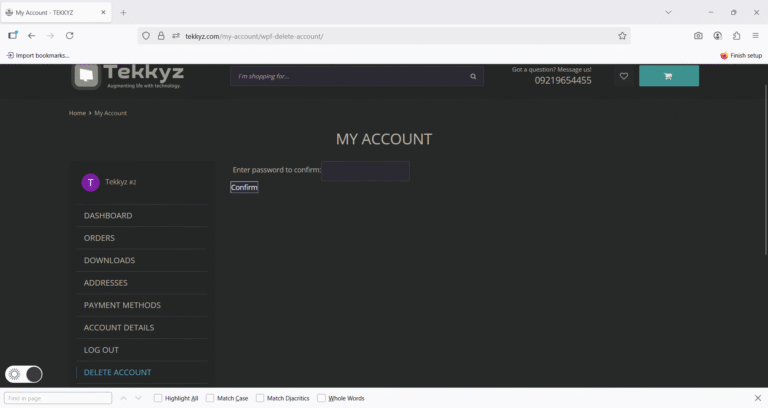
Task: Open Firefox application menu
Action: tap(755, 36)
